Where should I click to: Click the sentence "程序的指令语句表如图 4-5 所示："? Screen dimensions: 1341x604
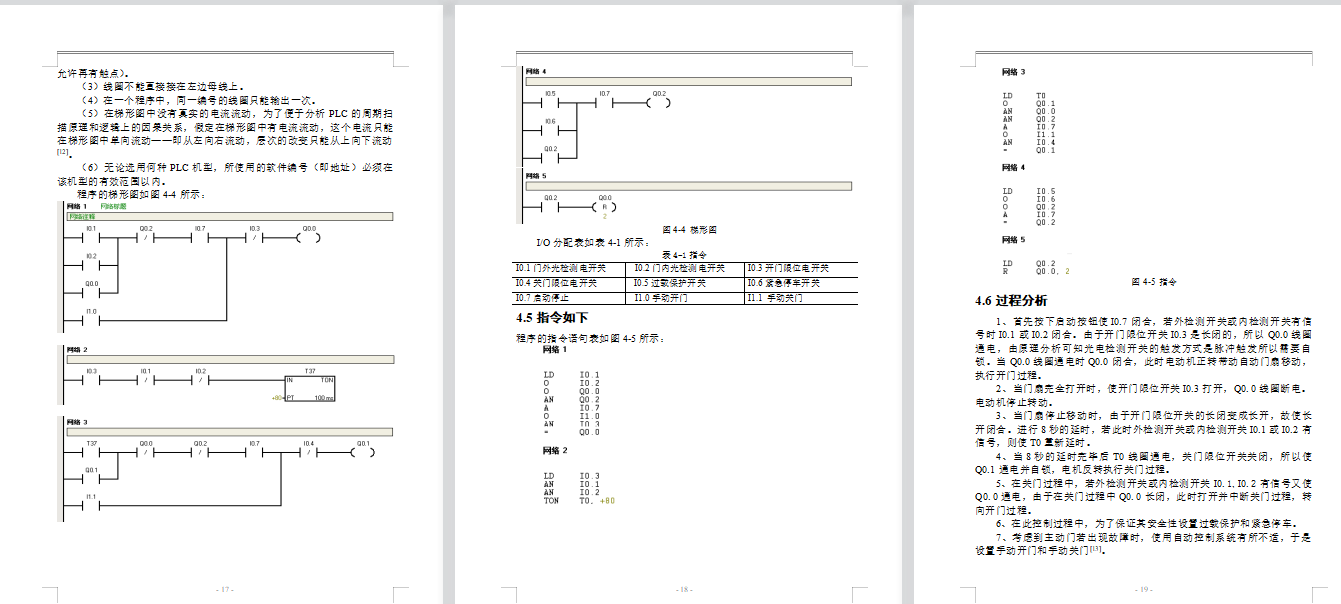pos(591,338)
